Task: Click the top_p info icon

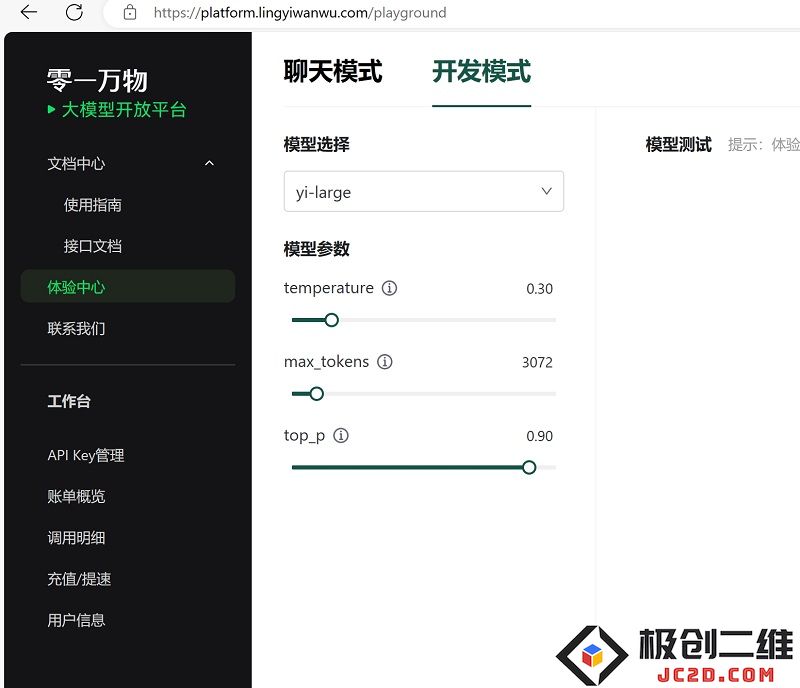Action: point(341,435)
